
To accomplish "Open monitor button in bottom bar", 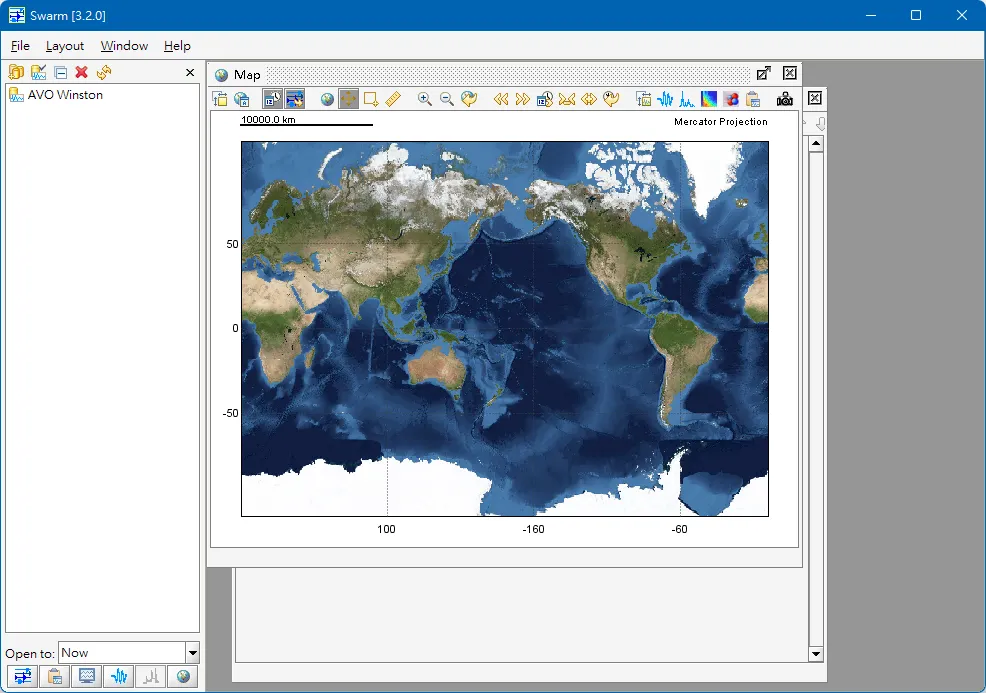I will tap(87, 677).
